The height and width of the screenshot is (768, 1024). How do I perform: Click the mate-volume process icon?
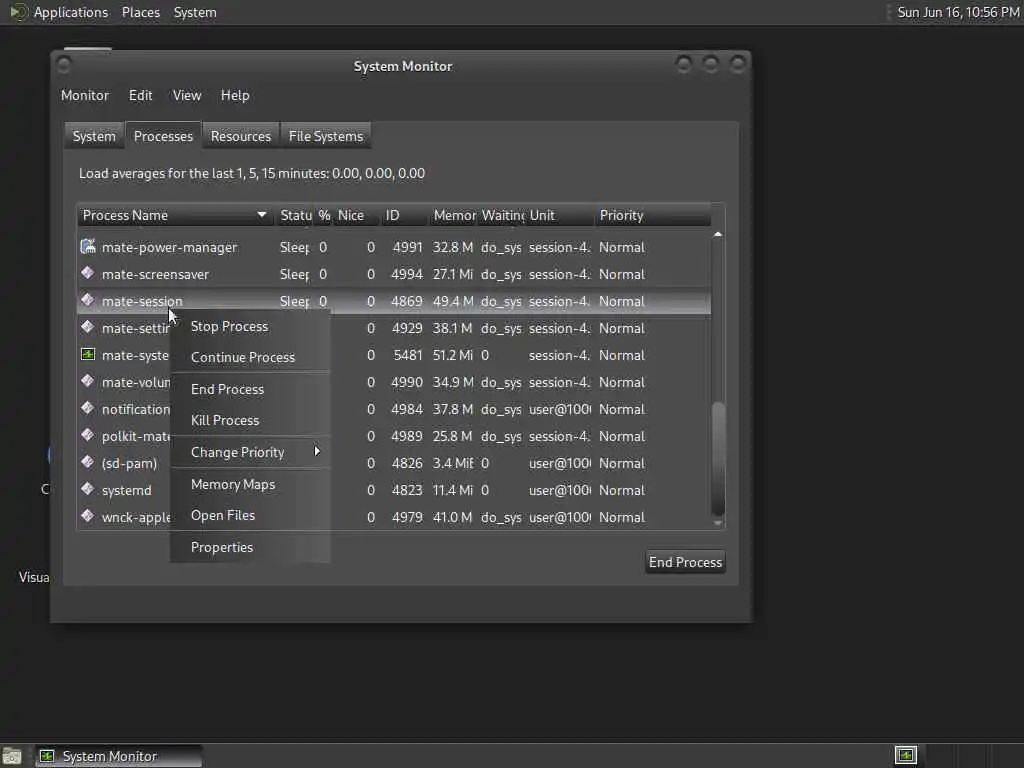coord(88,381)
